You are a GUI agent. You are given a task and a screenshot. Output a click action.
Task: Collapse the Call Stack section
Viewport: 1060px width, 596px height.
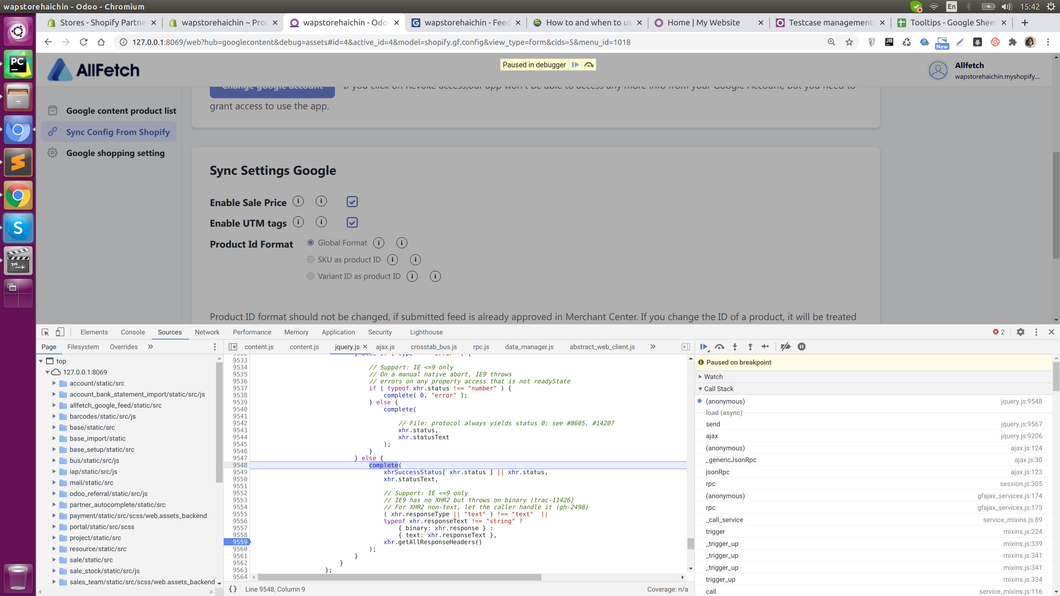(718, 389)
